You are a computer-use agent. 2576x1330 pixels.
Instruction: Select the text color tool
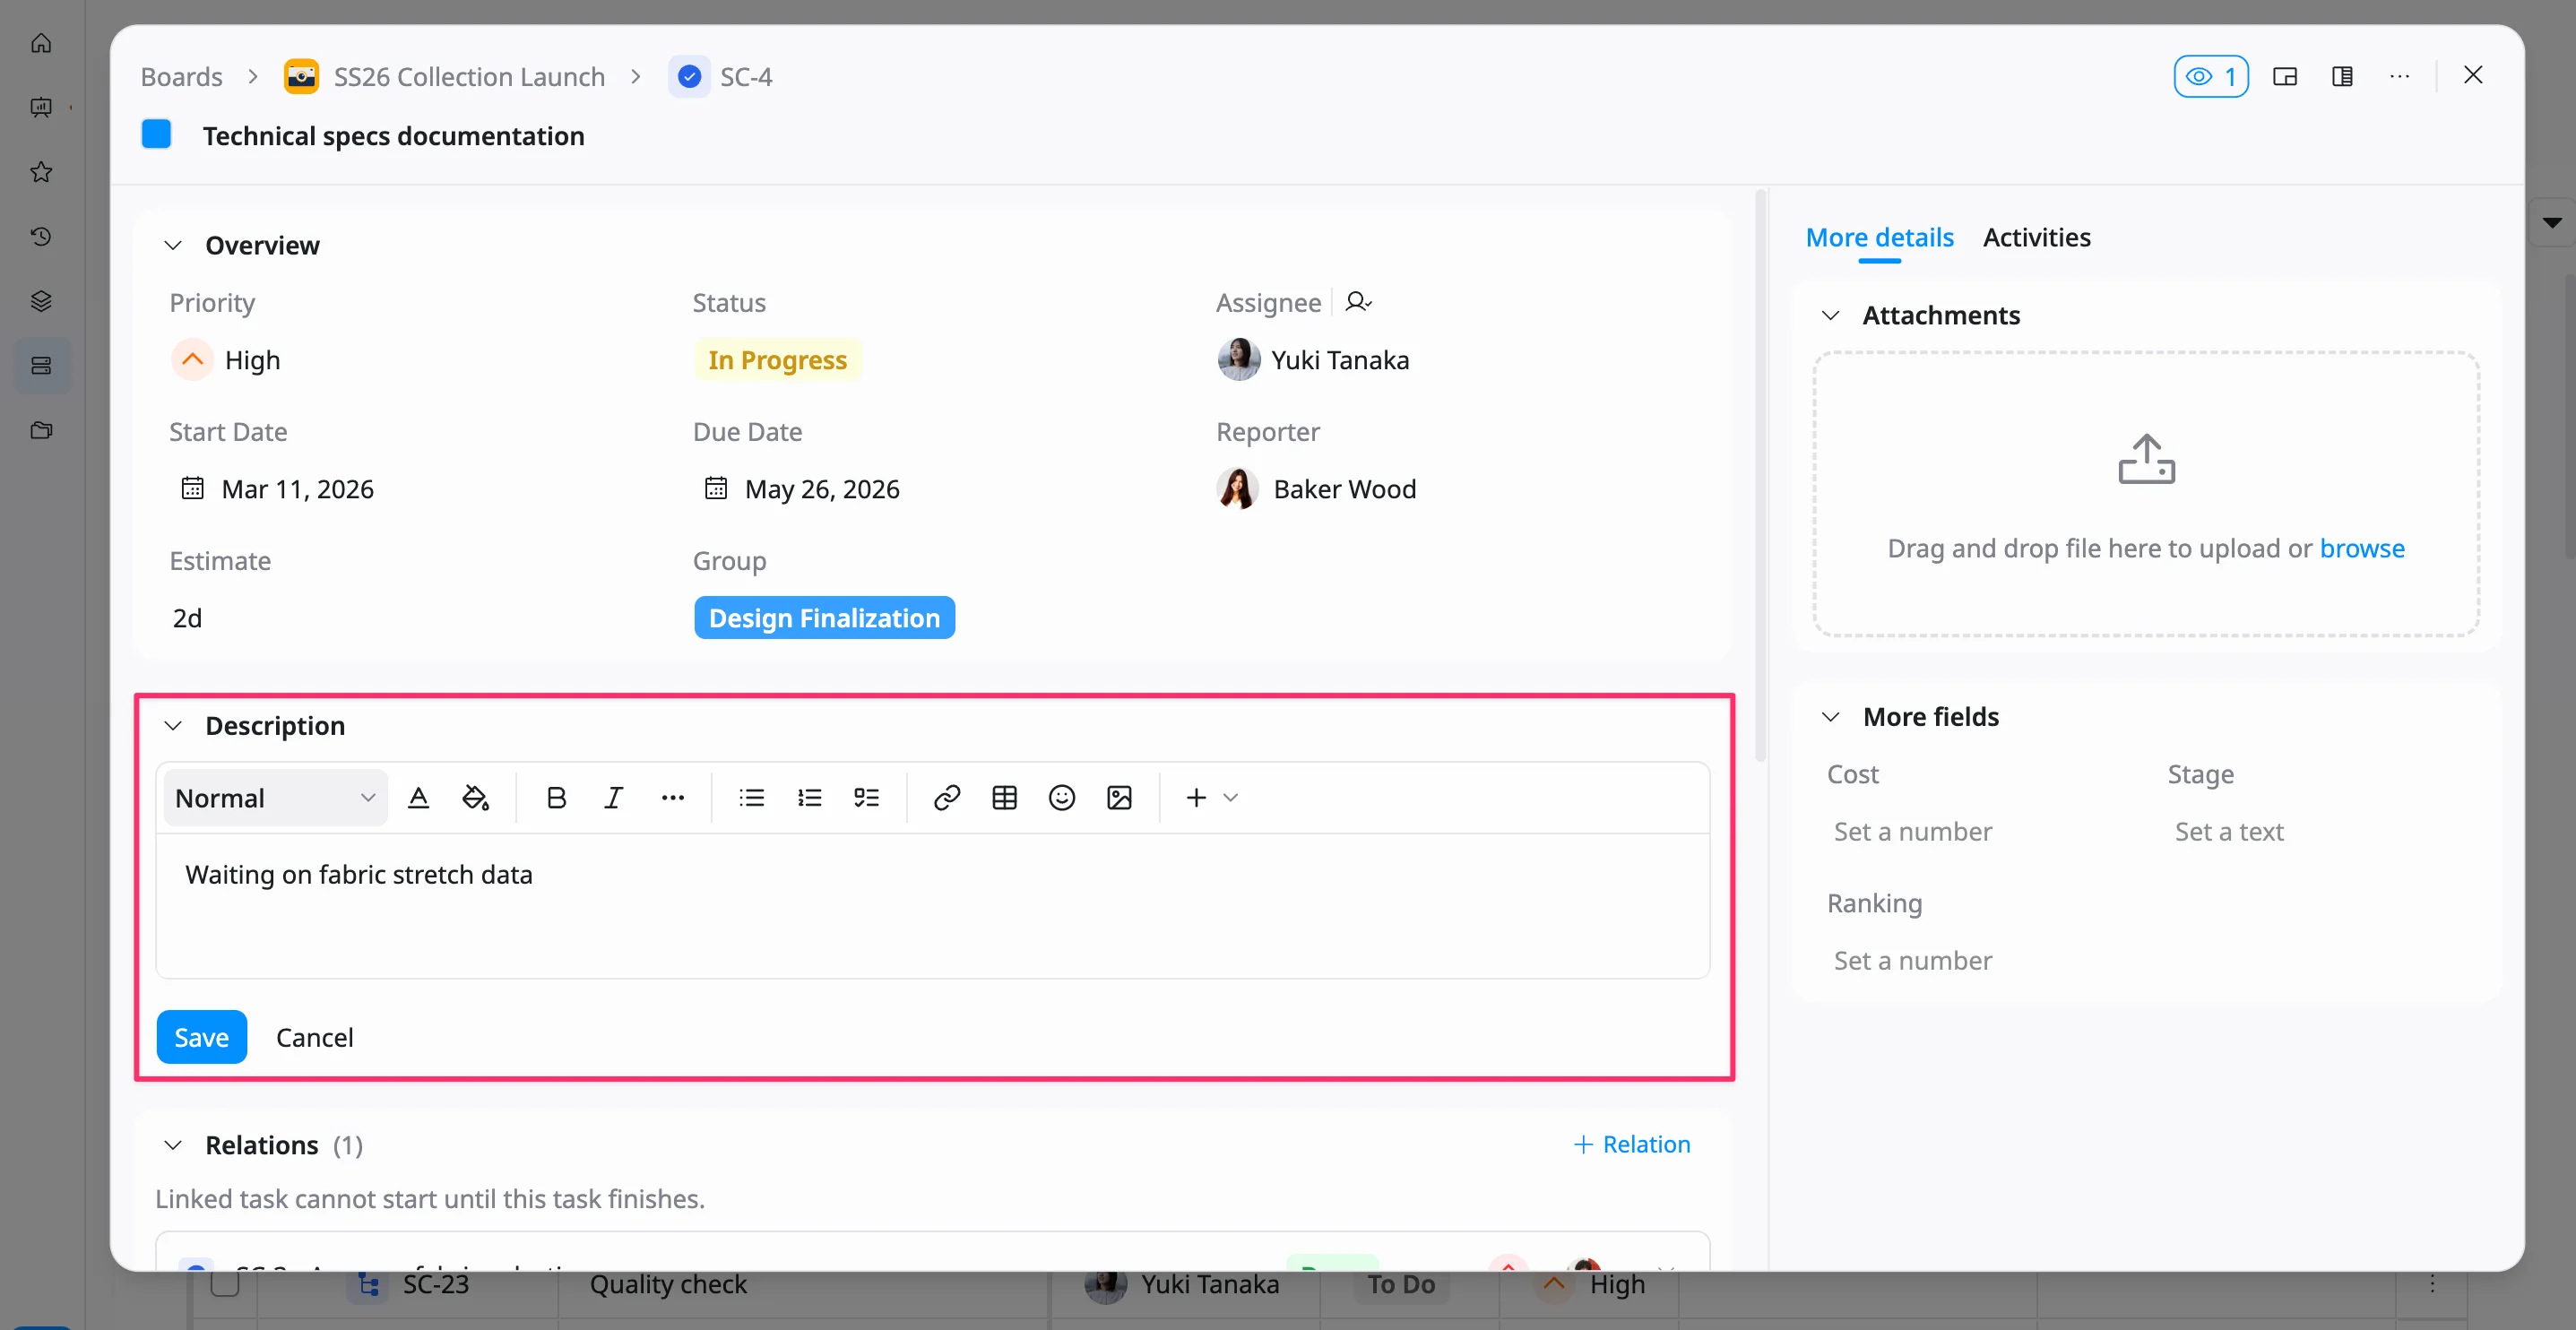[418, 797]
